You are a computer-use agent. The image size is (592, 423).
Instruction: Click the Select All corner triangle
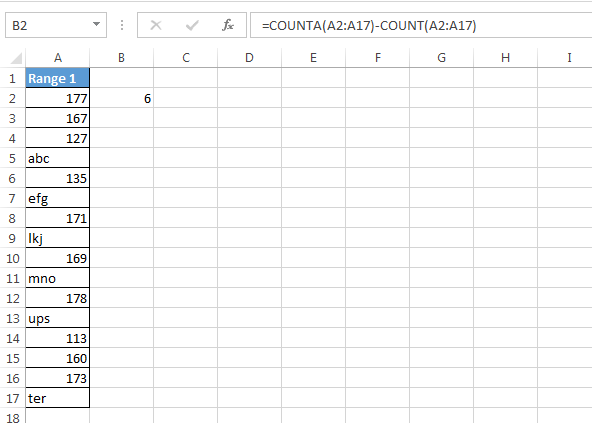pyautogui.click(x=16, y=59)
